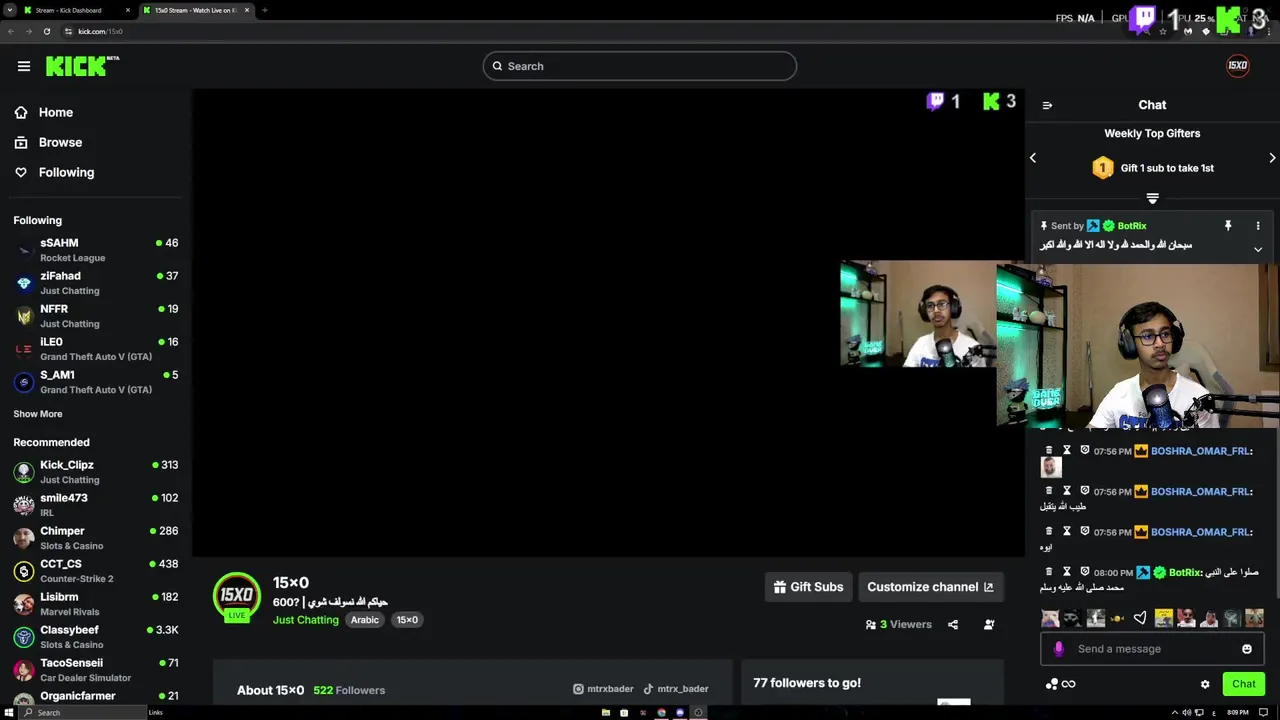Open smile473 recommended channel

point(96,505)
